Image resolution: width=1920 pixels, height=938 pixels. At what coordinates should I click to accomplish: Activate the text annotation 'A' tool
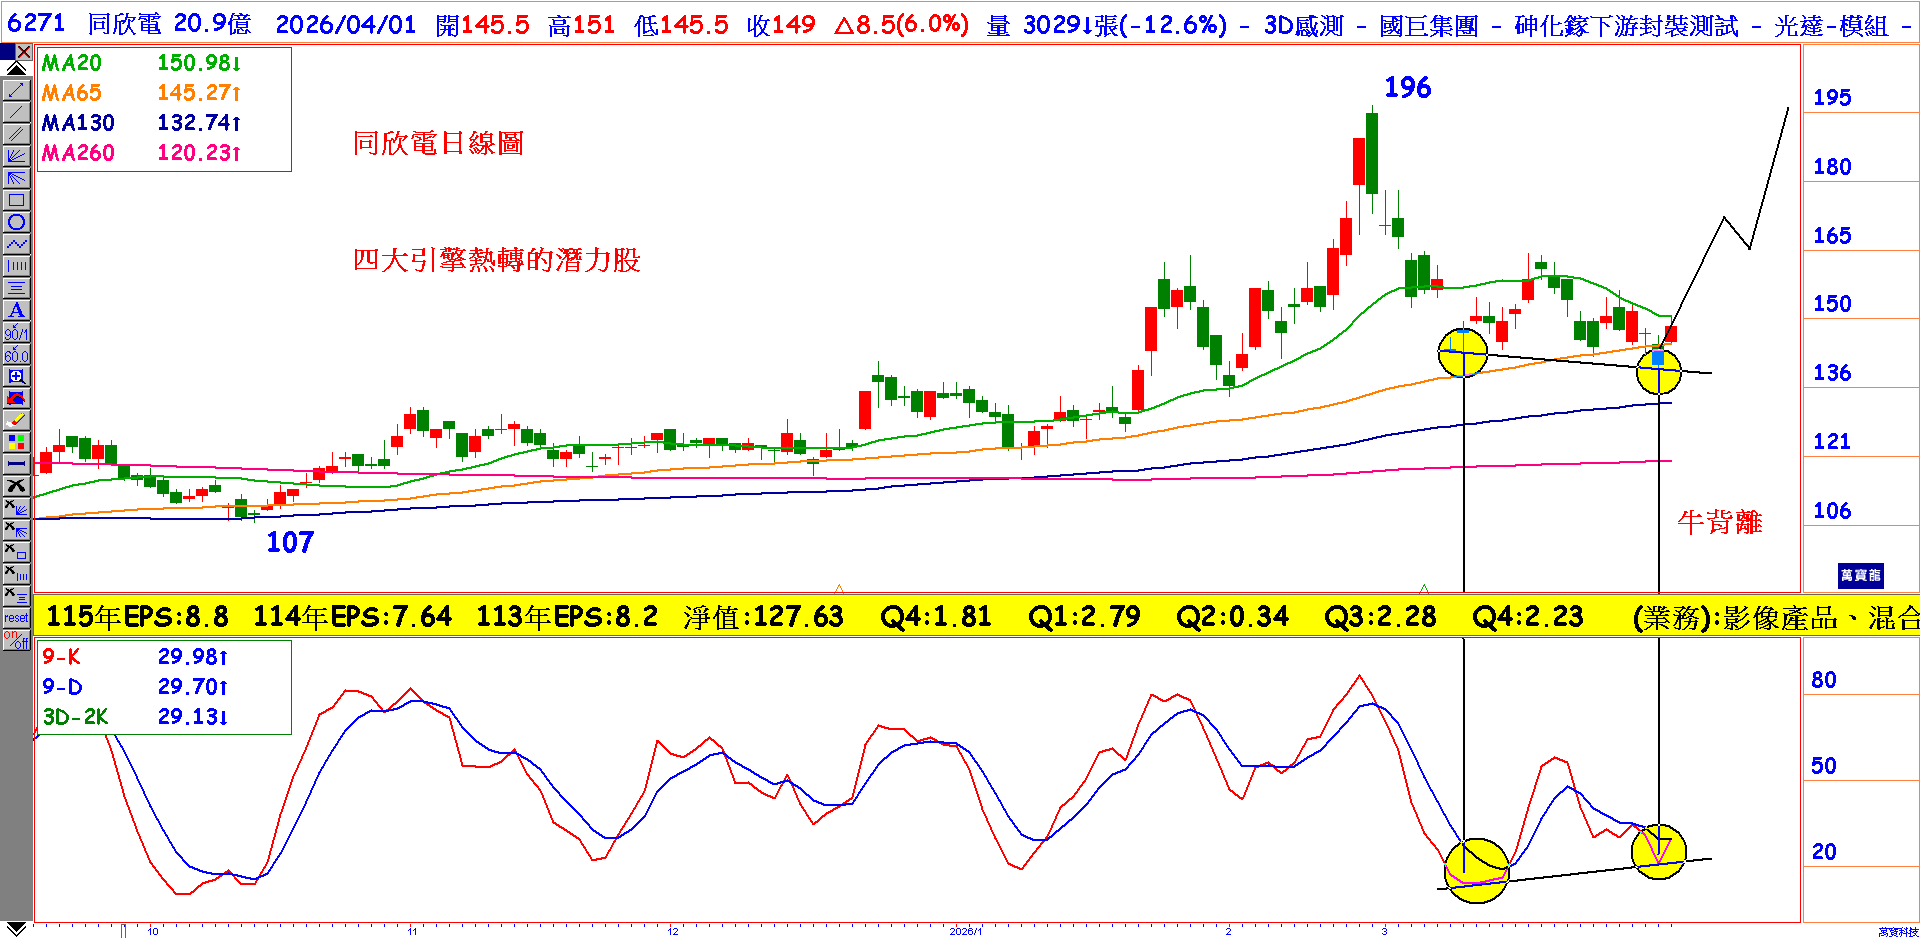point(16,310)
